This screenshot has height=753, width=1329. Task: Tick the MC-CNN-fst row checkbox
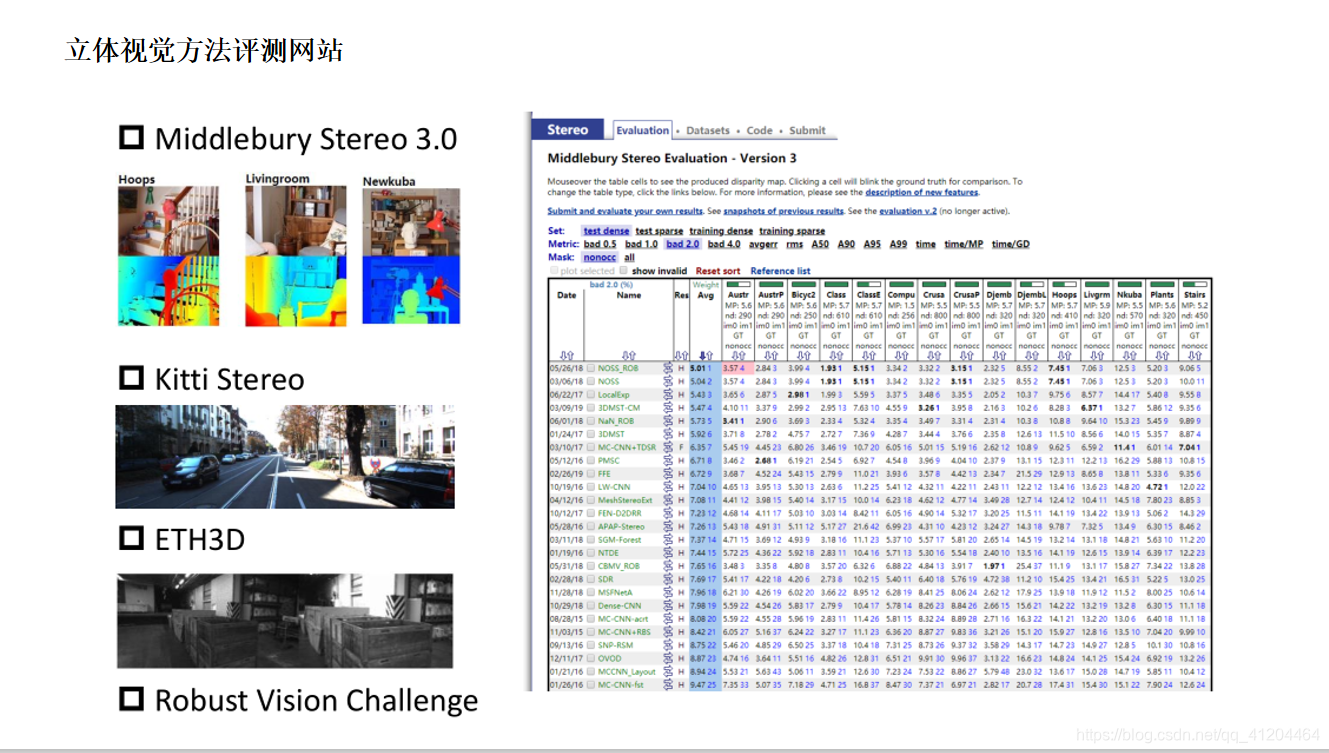pos(591,684)
